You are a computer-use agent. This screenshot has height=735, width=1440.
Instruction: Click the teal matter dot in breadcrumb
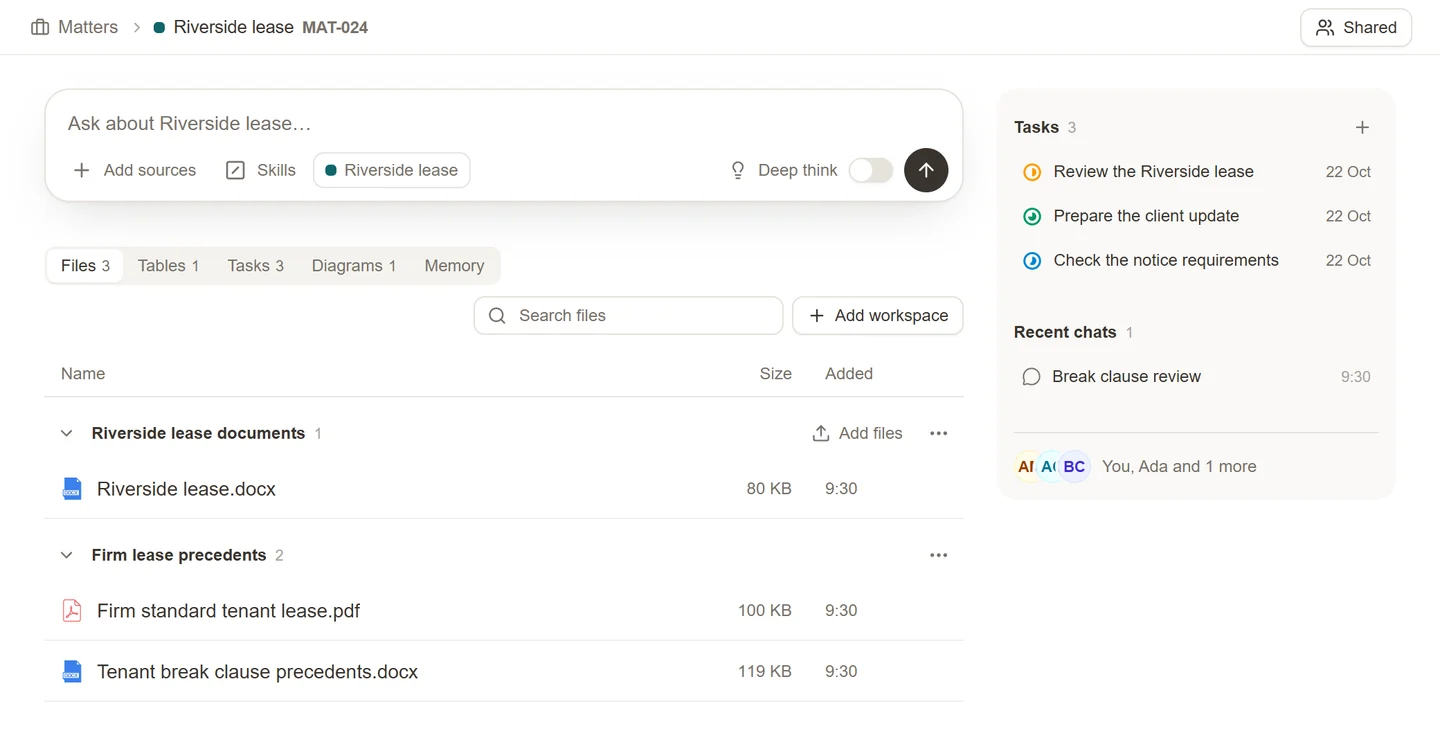[x=159, y=28]
